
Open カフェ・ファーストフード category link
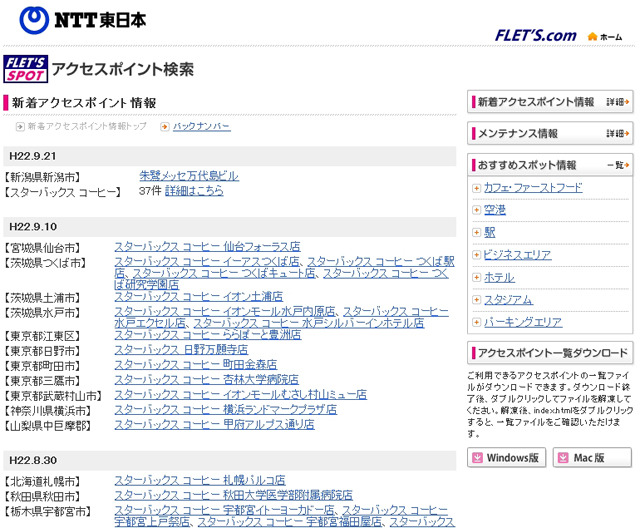tap(533, 188)
